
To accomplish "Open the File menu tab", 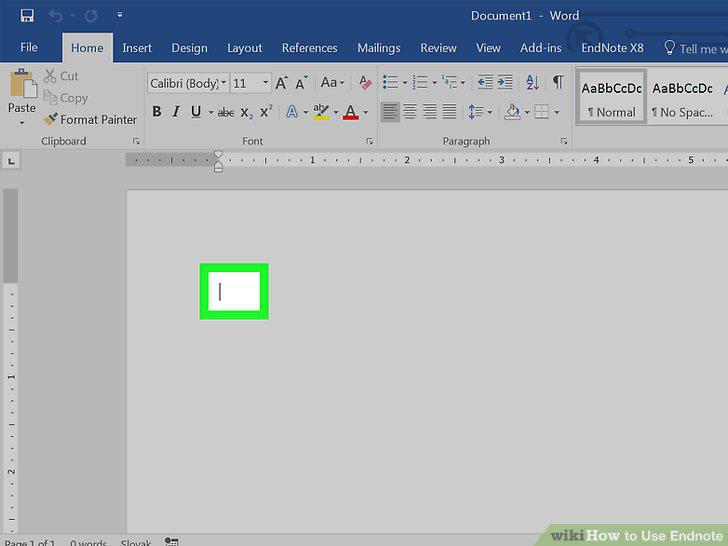I will click(x=29, y=47).
